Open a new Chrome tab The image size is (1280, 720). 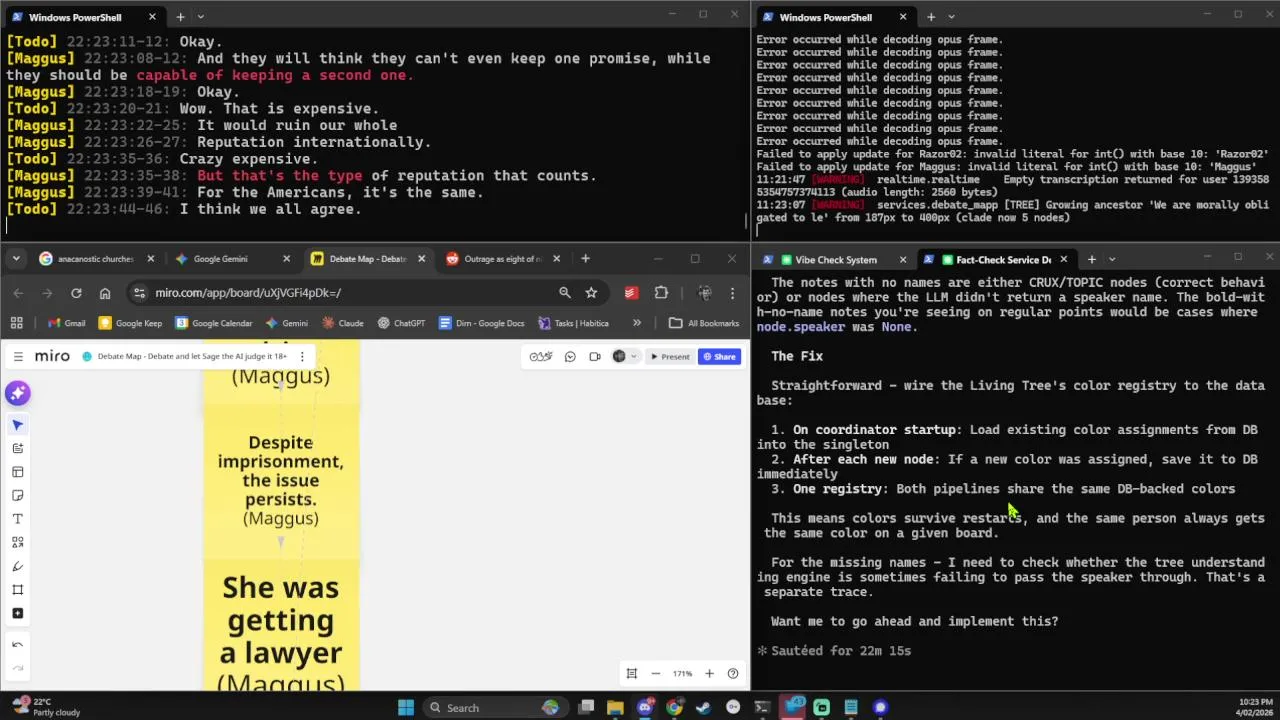[585, 259]
